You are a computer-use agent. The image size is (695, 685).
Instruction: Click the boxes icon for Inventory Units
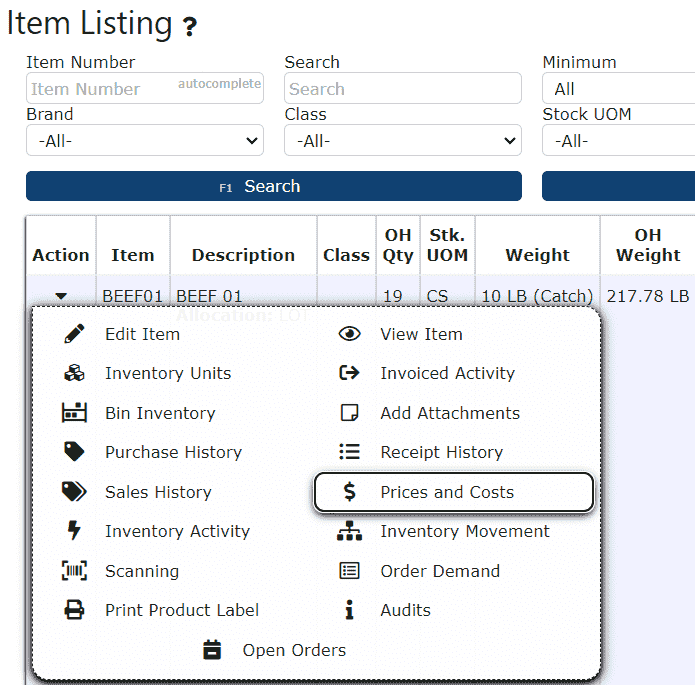(74, 374)
